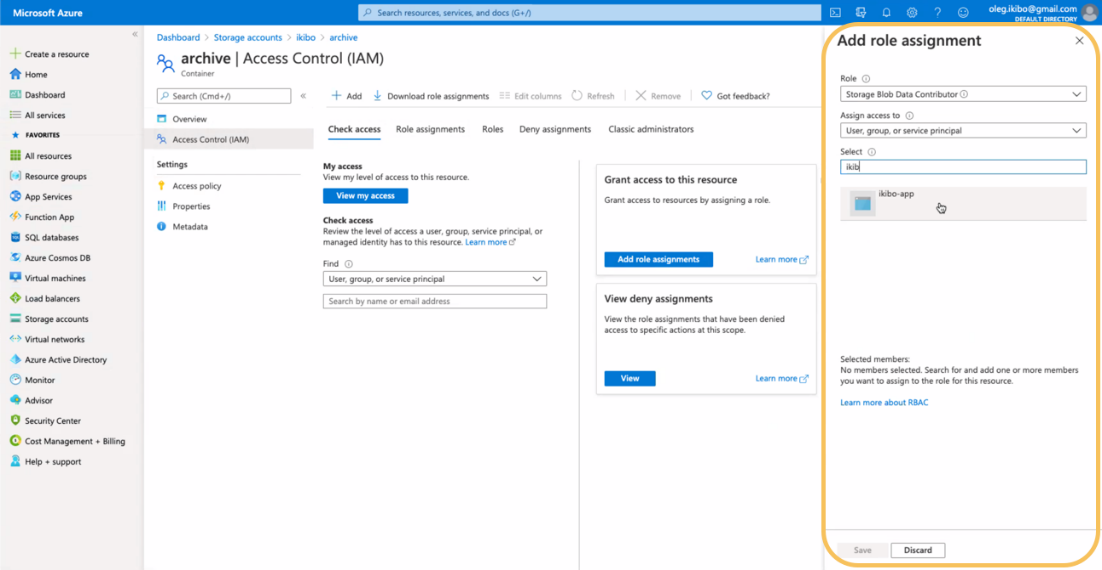This screenshot has height=570, width=1102.
Task: Click the help question mark icon
Action: click(937, 12)
